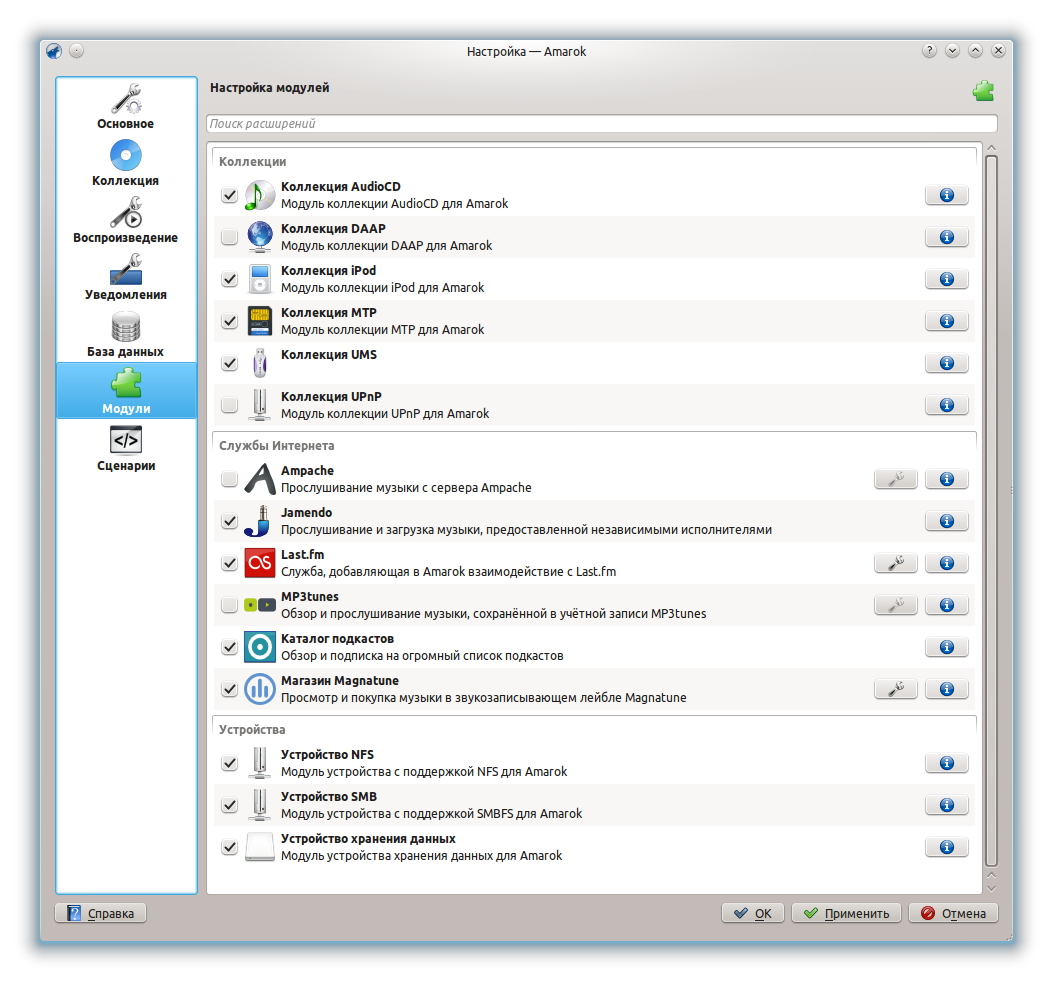Open info for Устройство SMB
The height and width of the screenshot is (981, 1053).
tap(946, 805)
